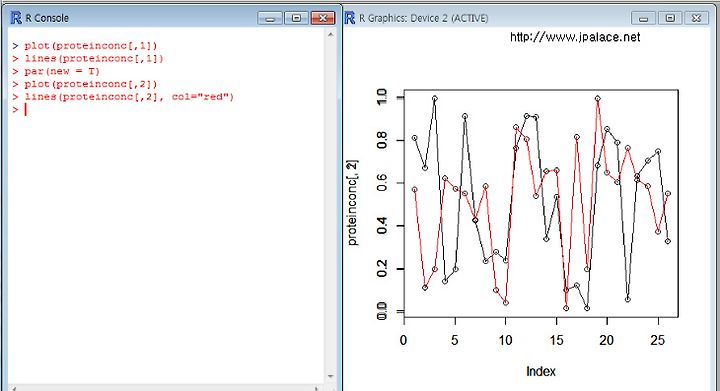Click the R logo icon in R Graphics title bar
Image resolution: width=720 pixels, height=391 pixels.
point(349,18)
